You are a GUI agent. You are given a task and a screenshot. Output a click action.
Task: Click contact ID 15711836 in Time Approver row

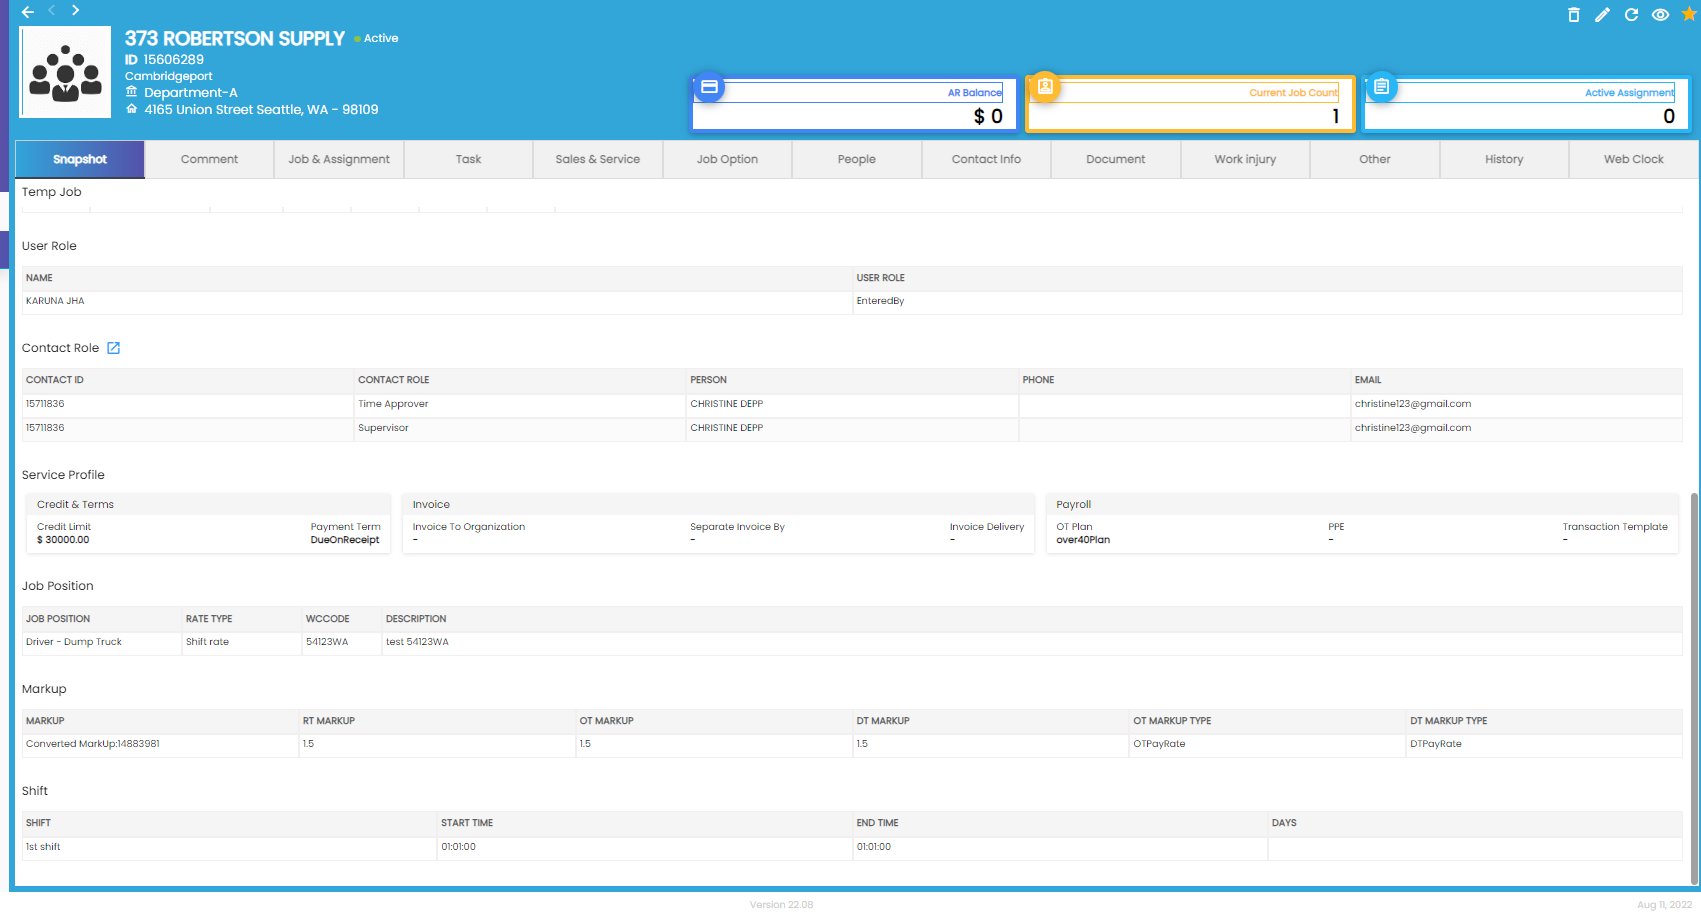pyautogui.click(x=45, y=404)
